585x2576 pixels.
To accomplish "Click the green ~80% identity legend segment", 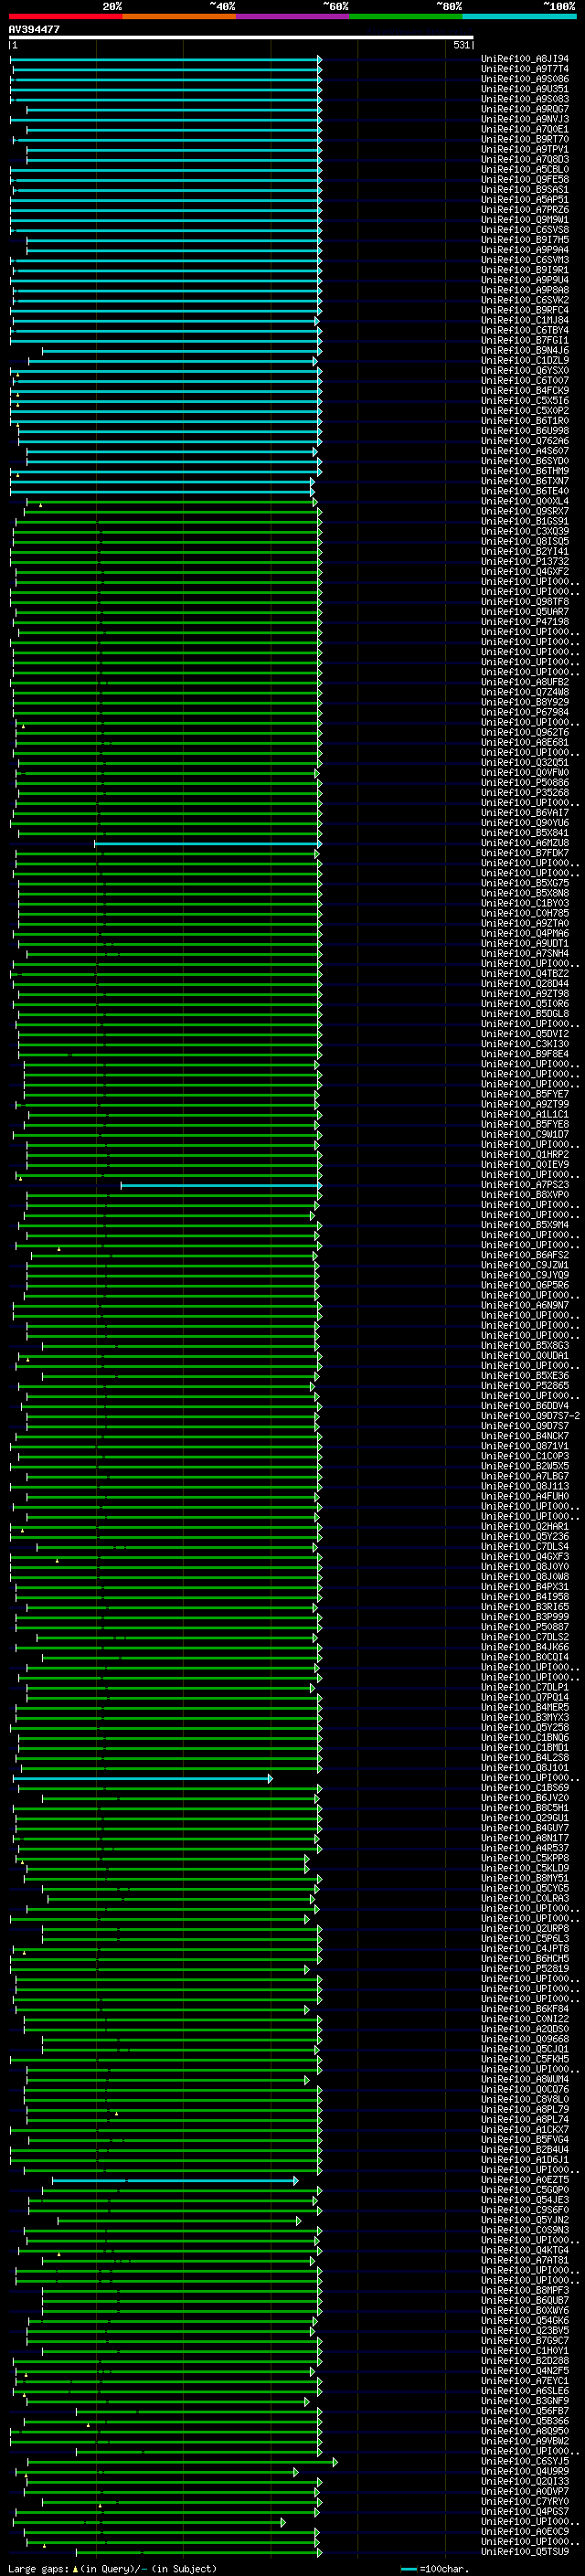I will 406,16.
